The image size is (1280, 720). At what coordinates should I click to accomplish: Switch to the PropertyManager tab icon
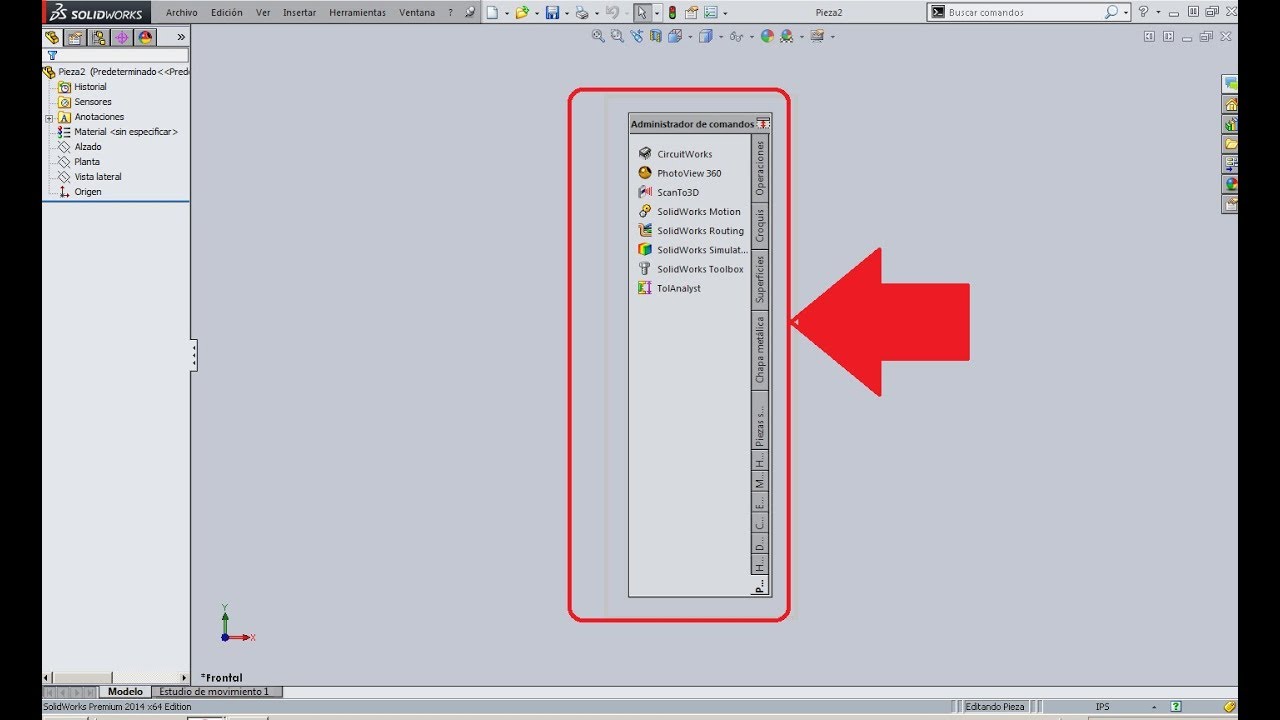[x=75, y=37]
